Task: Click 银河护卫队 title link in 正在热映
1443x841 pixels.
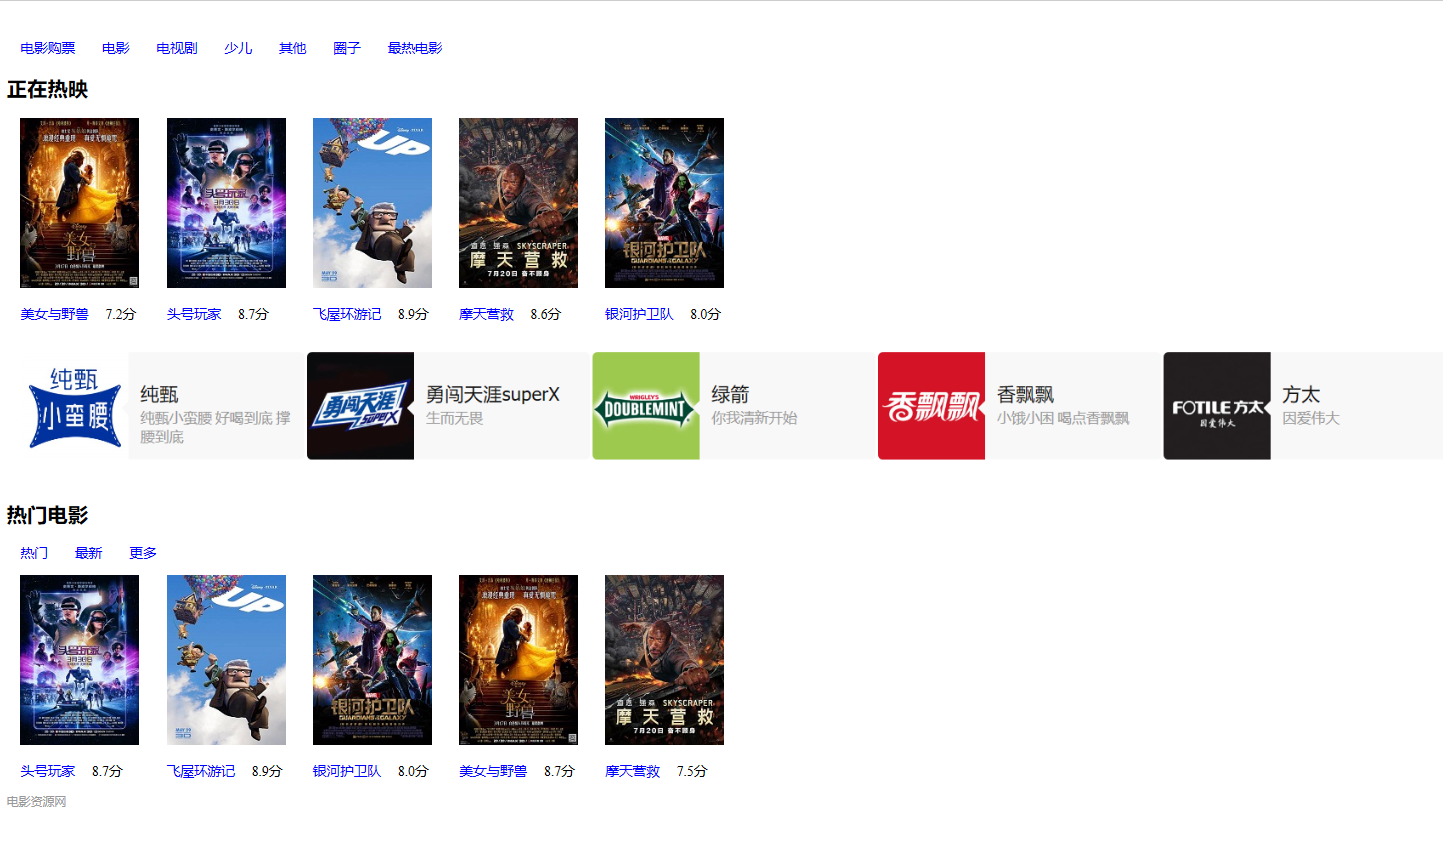Action: point(639,314)
